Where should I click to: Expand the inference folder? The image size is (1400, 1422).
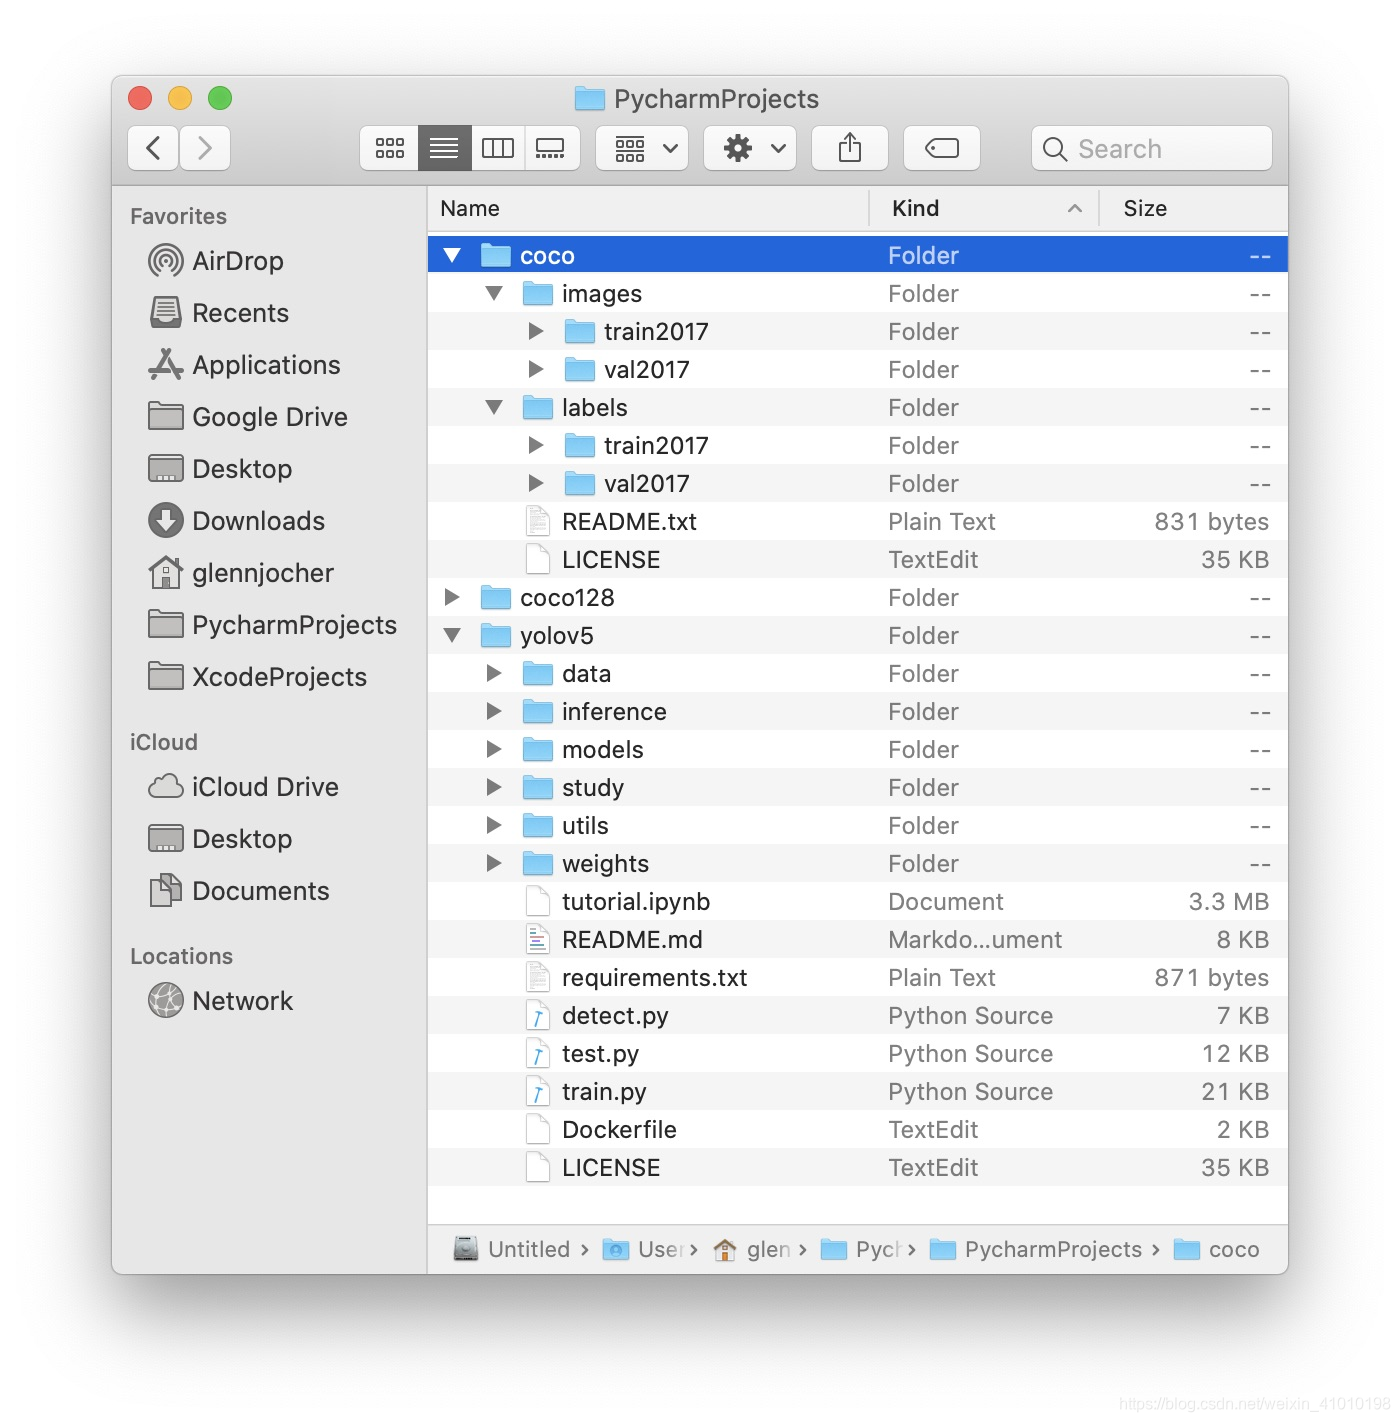pyautogui.click(x=494, y=712)
